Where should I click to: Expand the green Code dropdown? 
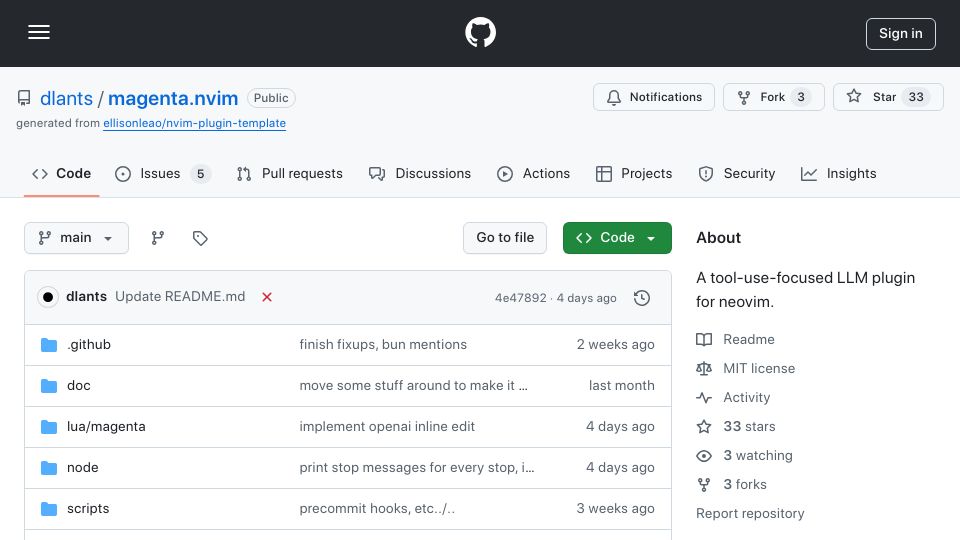(617, 238)
